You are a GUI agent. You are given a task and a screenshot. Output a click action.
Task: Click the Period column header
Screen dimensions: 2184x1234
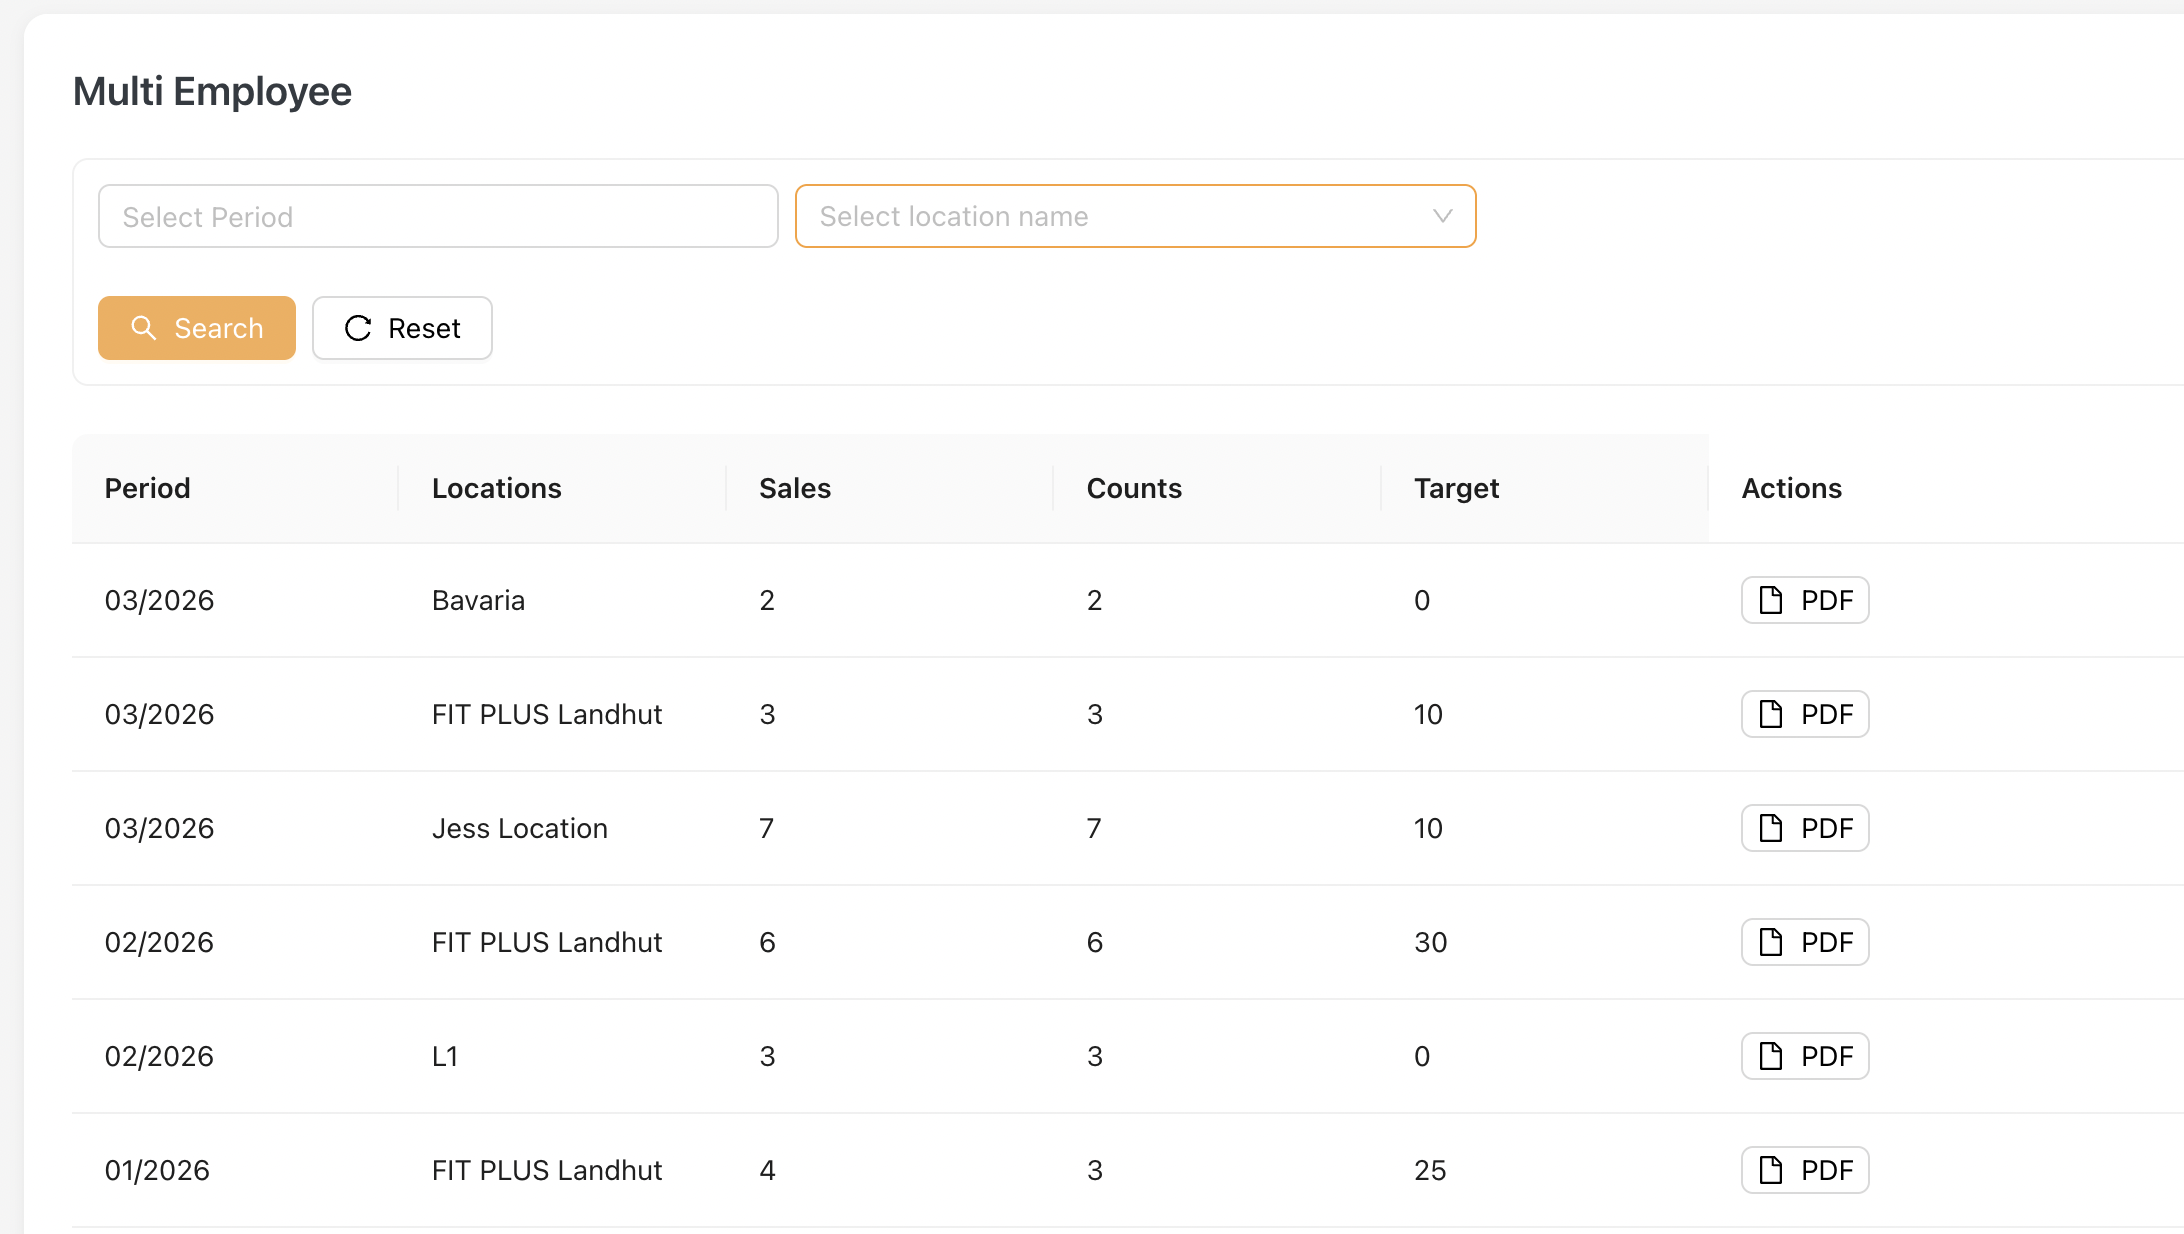coord(148,488)
